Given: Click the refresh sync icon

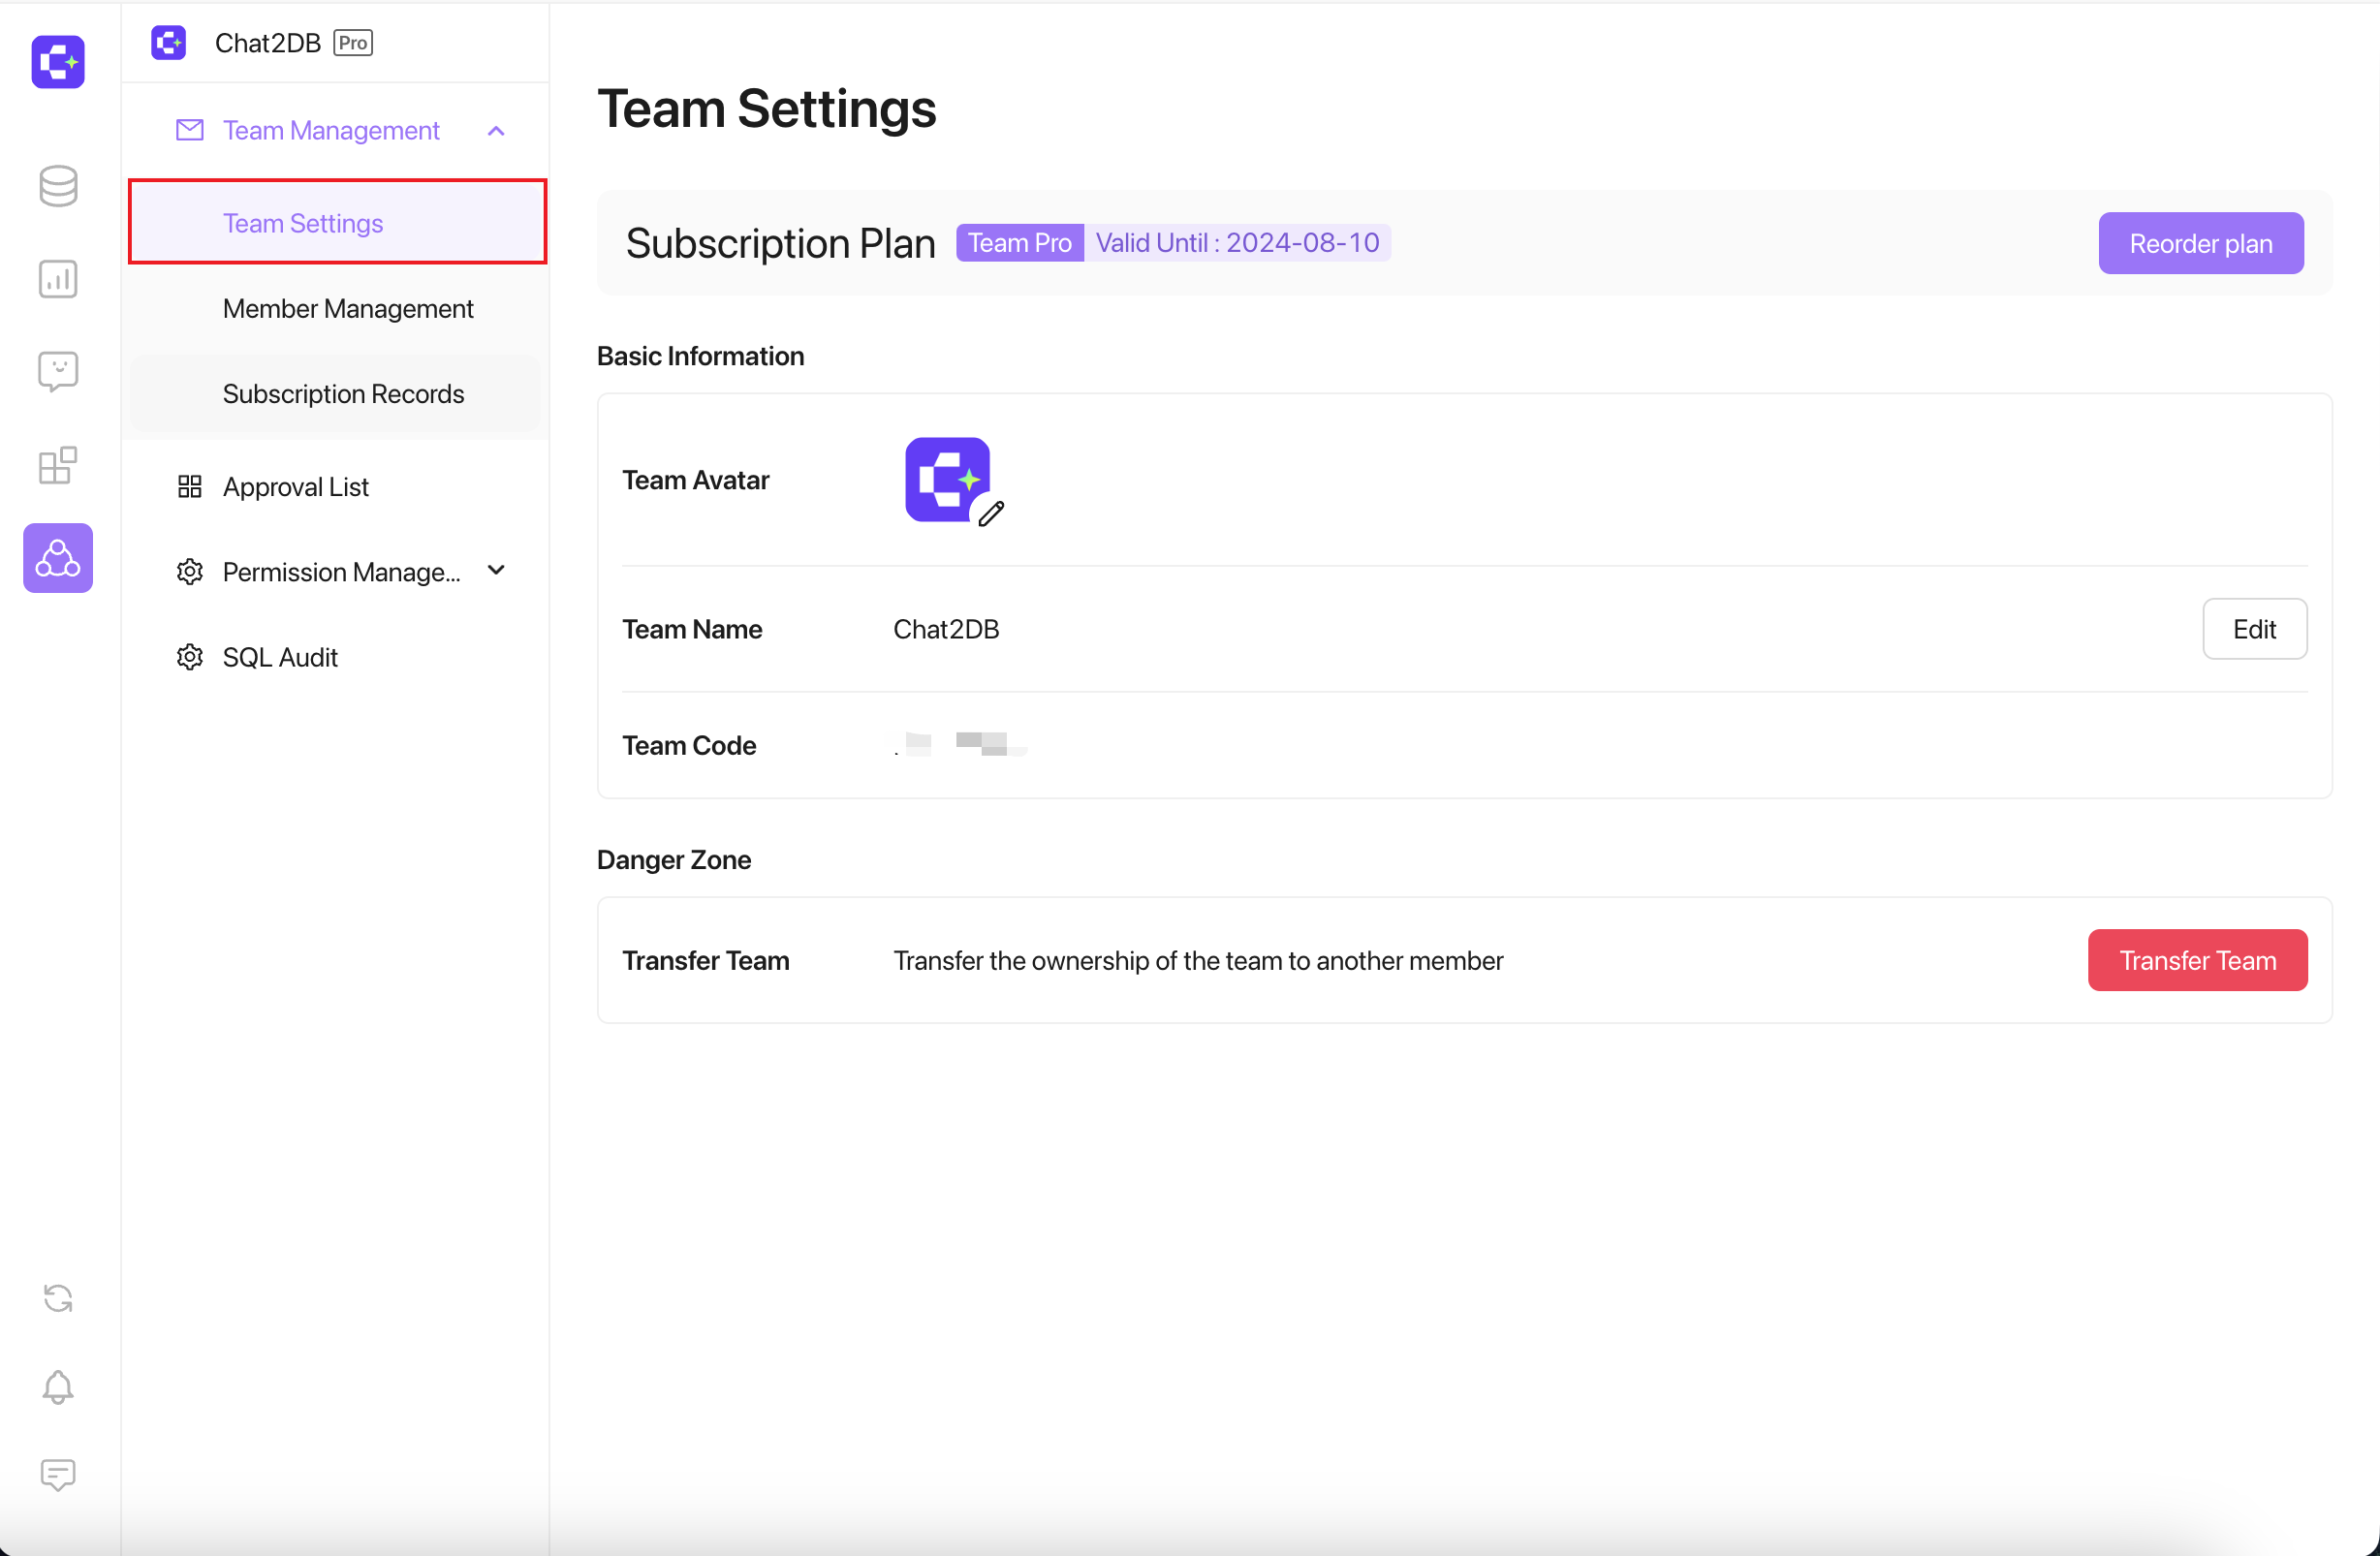Looking at the screenshot, I should click(x=58, y=1298).
